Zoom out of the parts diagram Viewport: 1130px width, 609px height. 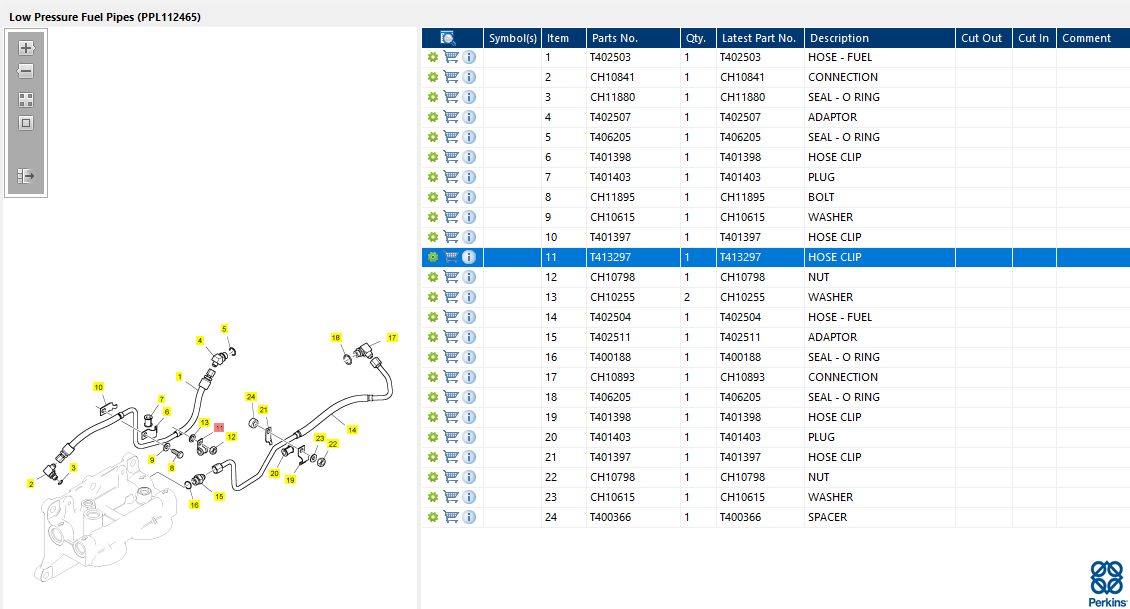tap(26, 71)
